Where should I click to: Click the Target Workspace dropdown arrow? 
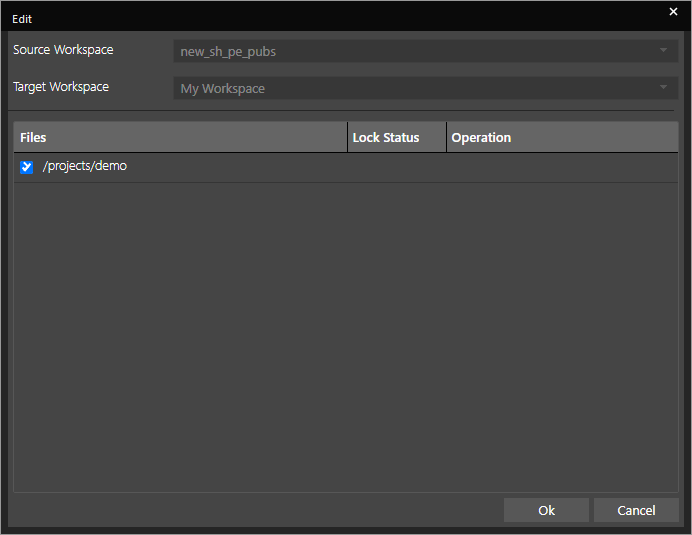tap(663, 89)
